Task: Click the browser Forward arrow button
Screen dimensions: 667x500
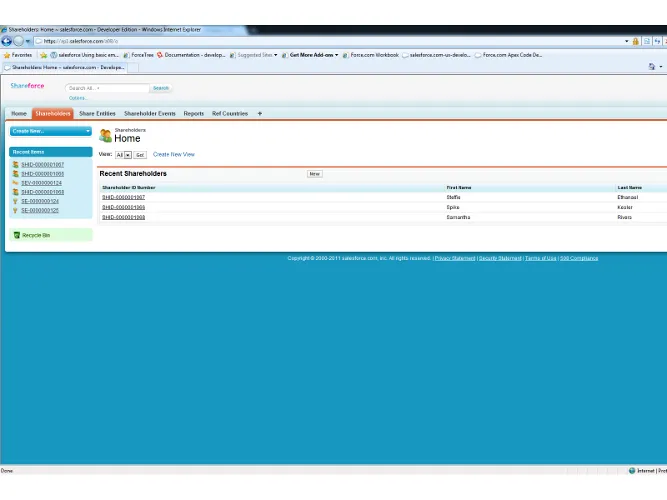Action: click(18, 41)
